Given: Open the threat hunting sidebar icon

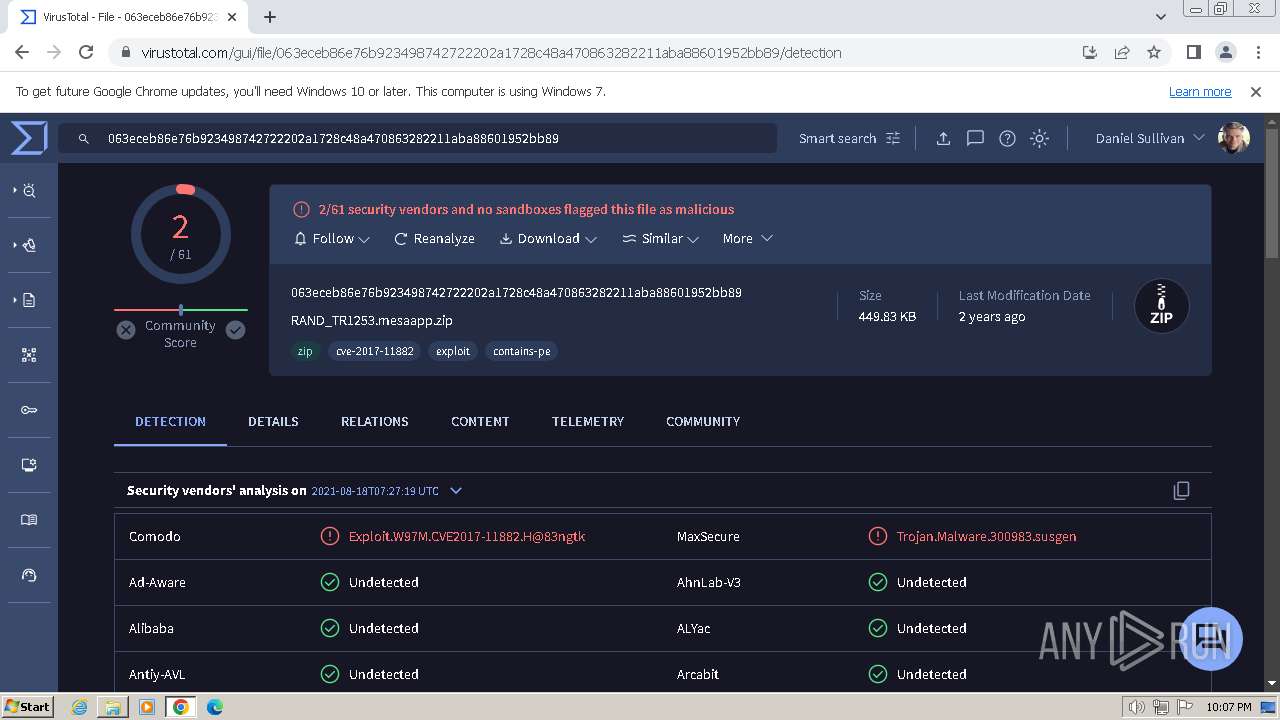Looking at the screenshot, I should (28, 190).
